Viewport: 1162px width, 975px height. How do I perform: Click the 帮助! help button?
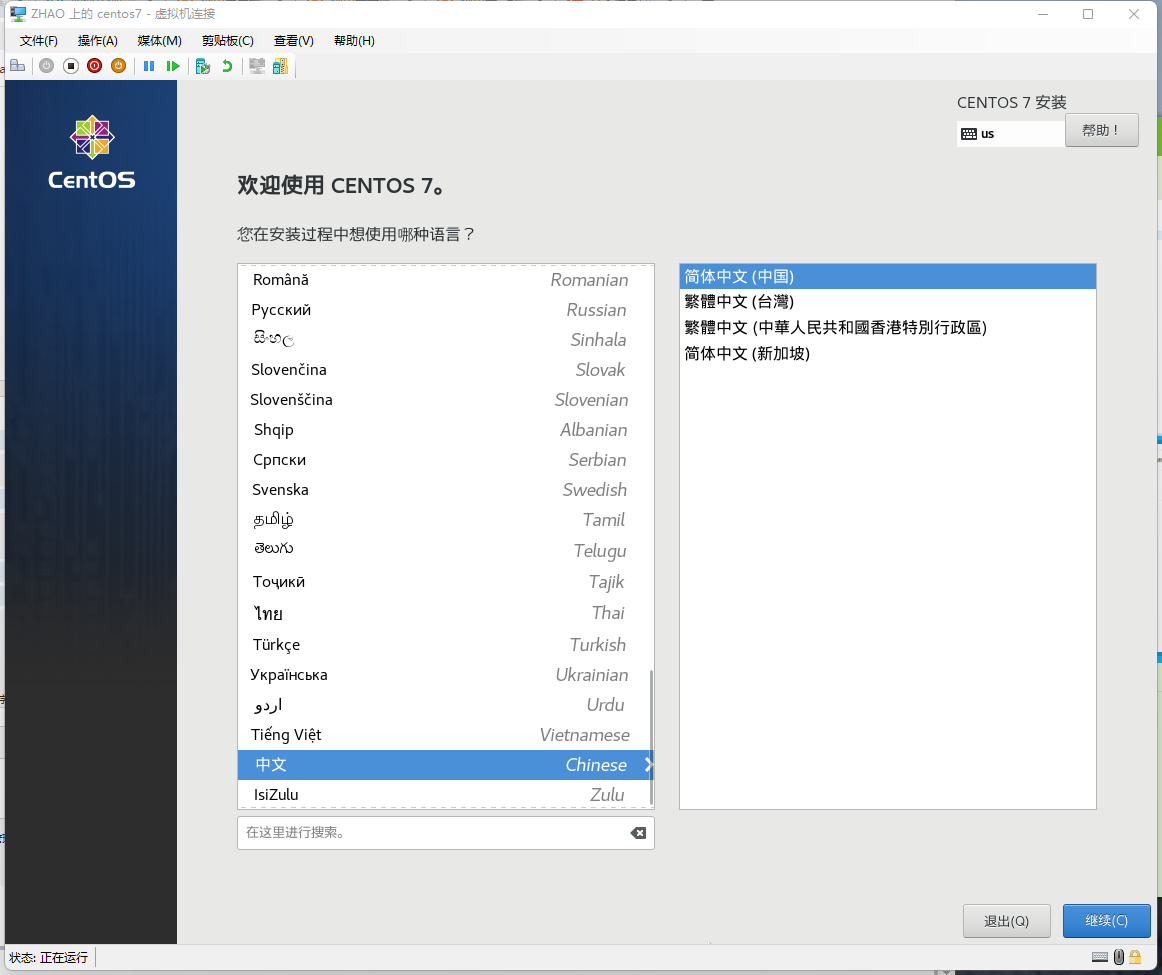pos(1101,130)
